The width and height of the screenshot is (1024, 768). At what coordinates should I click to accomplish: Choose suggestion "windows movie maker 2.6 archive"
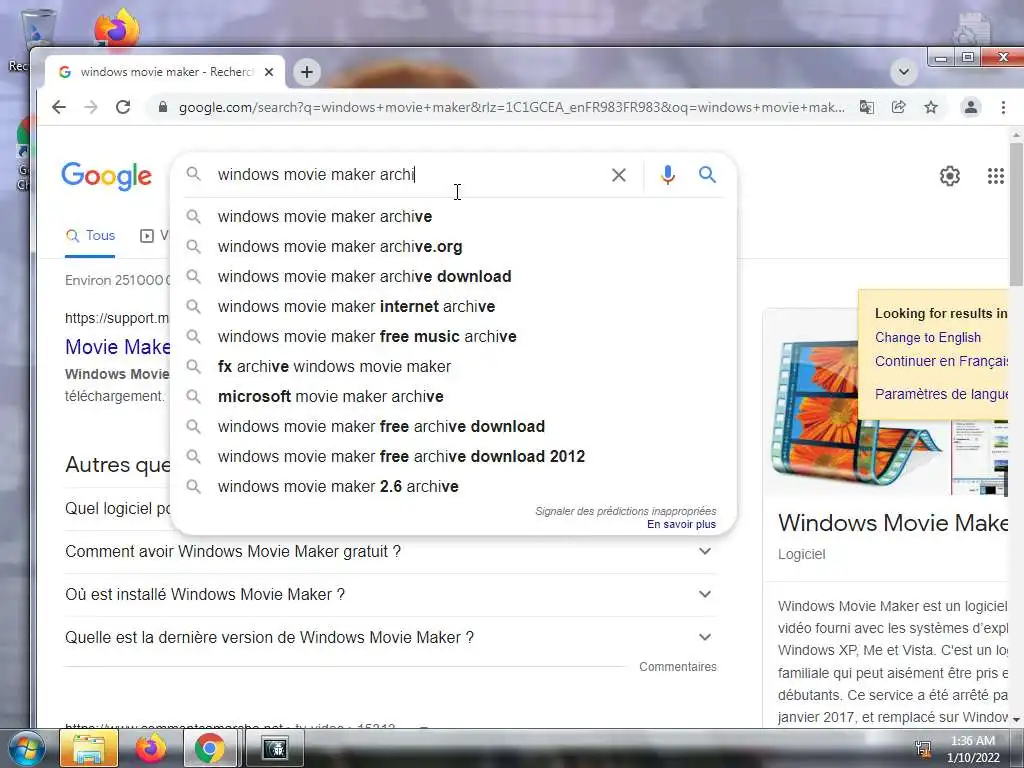(453, 487)
